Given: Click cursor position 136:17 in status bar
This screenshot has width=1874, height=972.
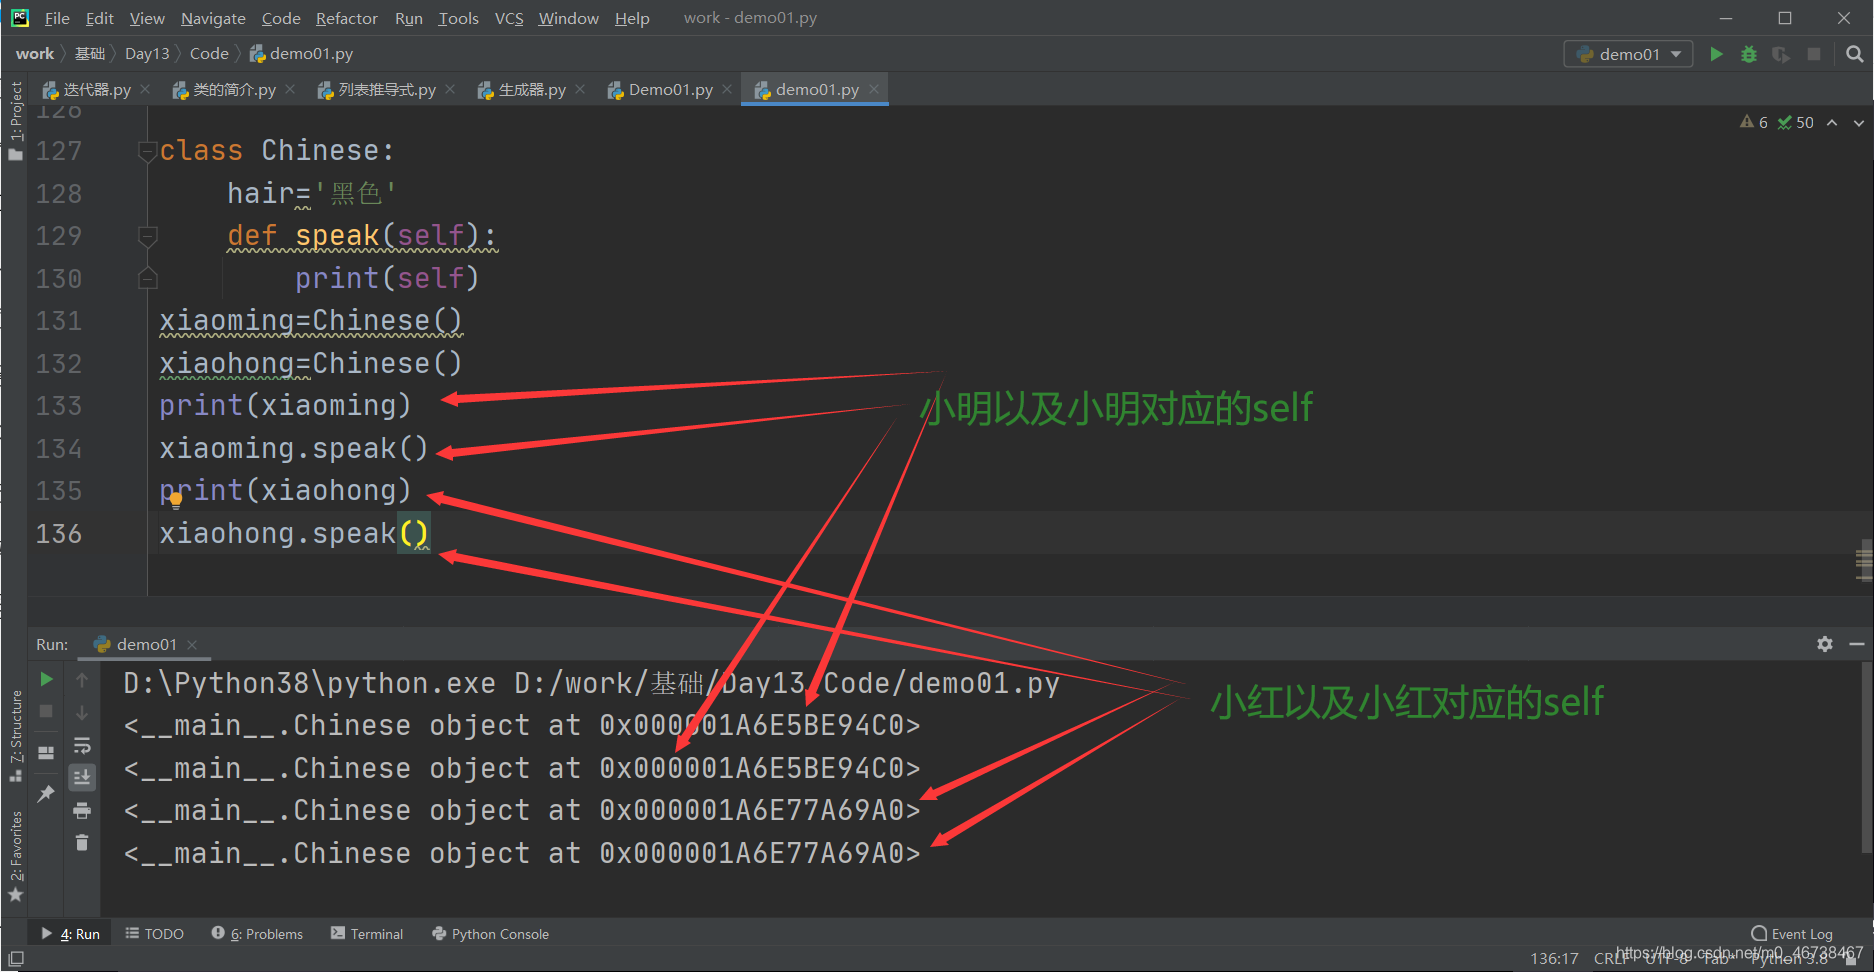Looking at the screenshot, I should [x=1554, y=958].
